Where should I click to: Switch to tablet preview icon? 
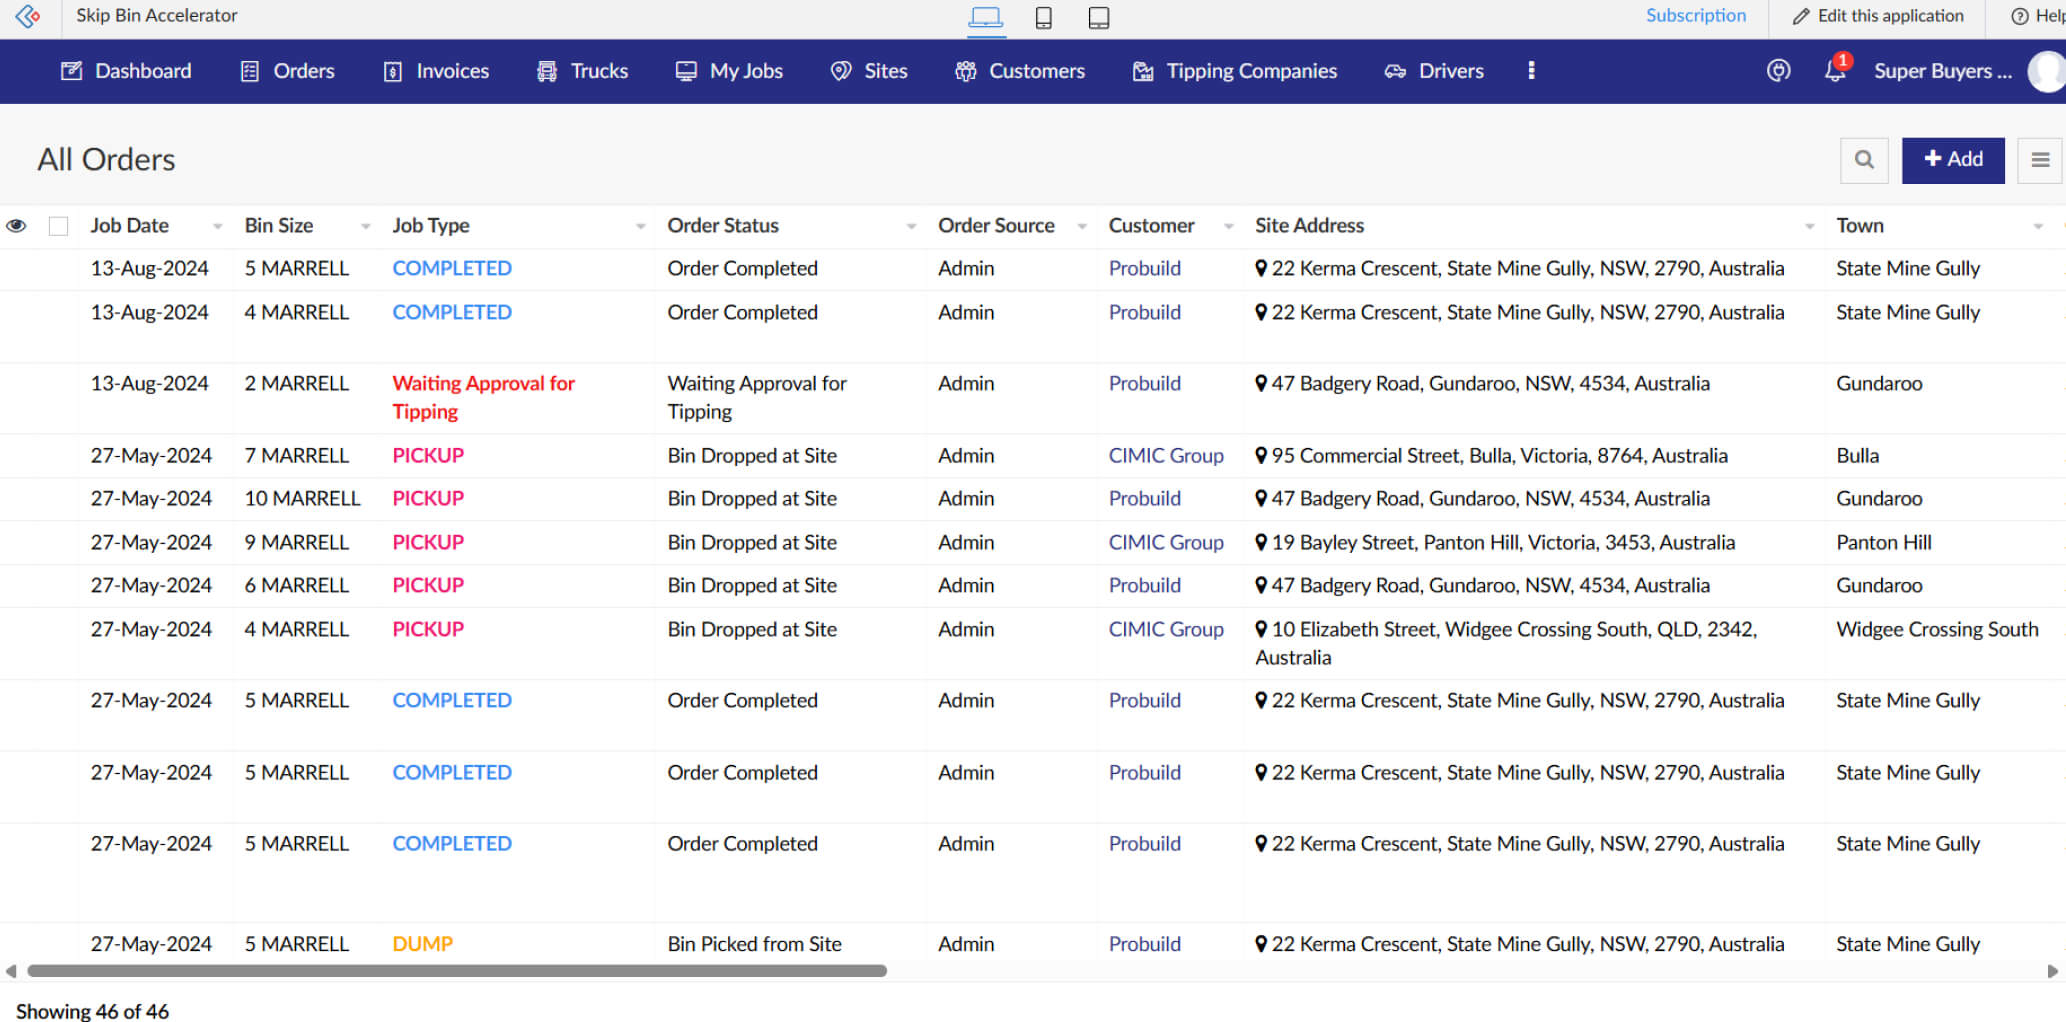[x=1098, y=18]
